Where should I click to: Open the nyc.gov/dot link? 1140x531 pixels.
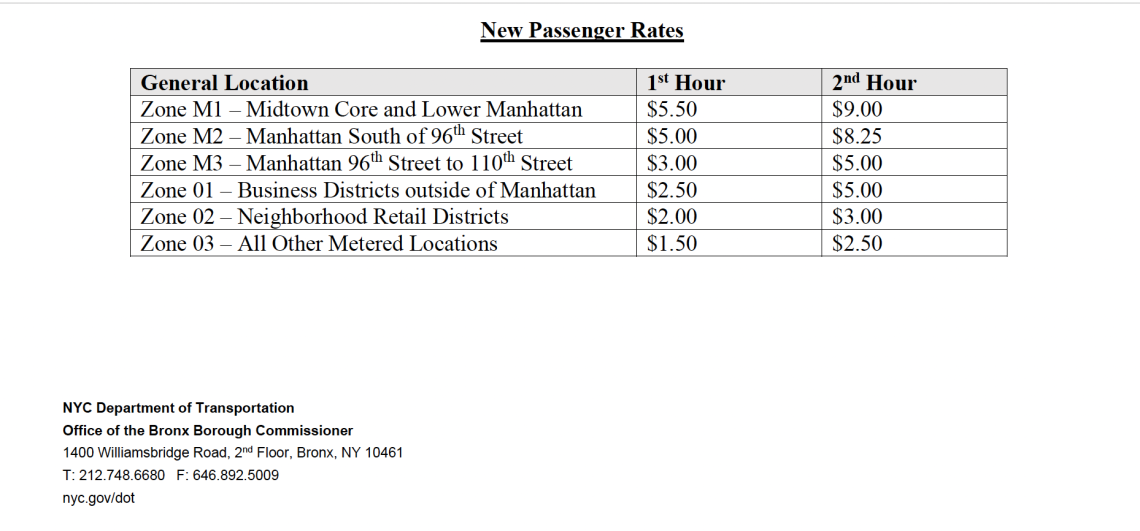(99, 498)
